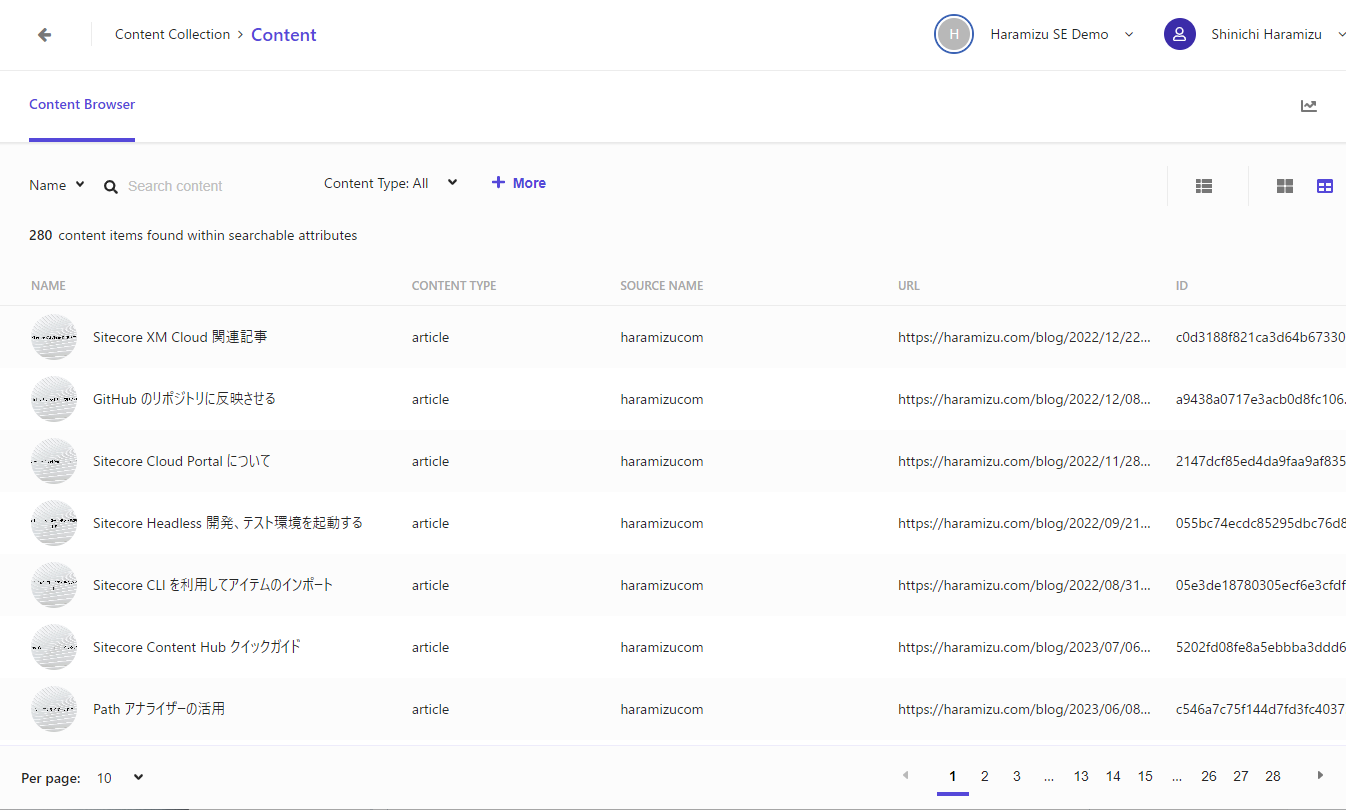Go to previous page arrow
This screenshot has height=810, width=1346.
pos(906,775)
